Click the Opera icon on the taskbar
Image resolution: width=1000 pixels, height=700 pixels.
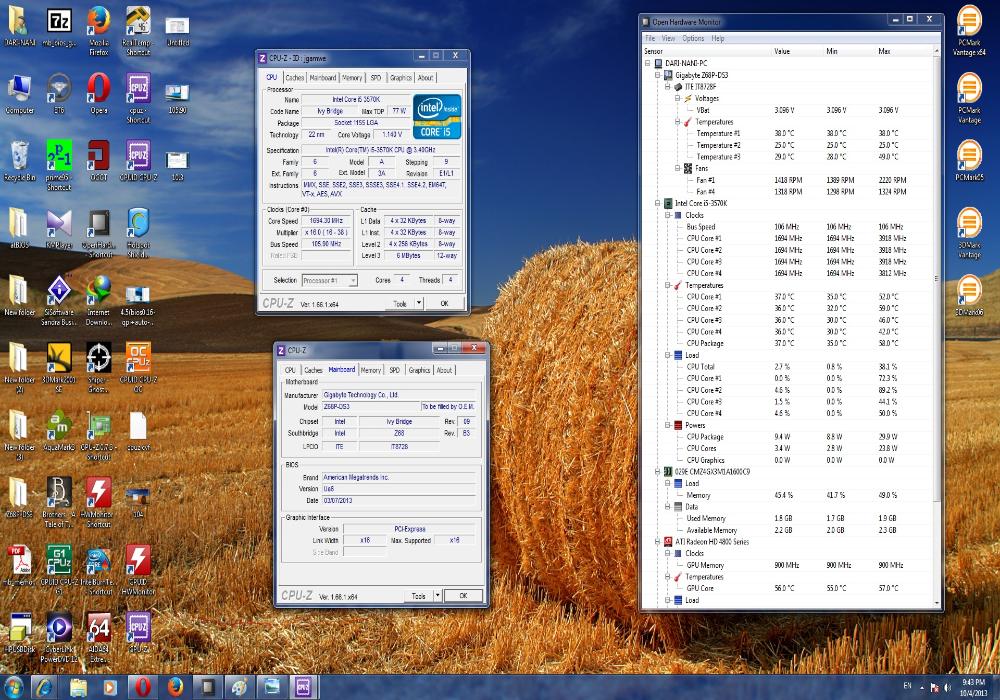(143, 687)
